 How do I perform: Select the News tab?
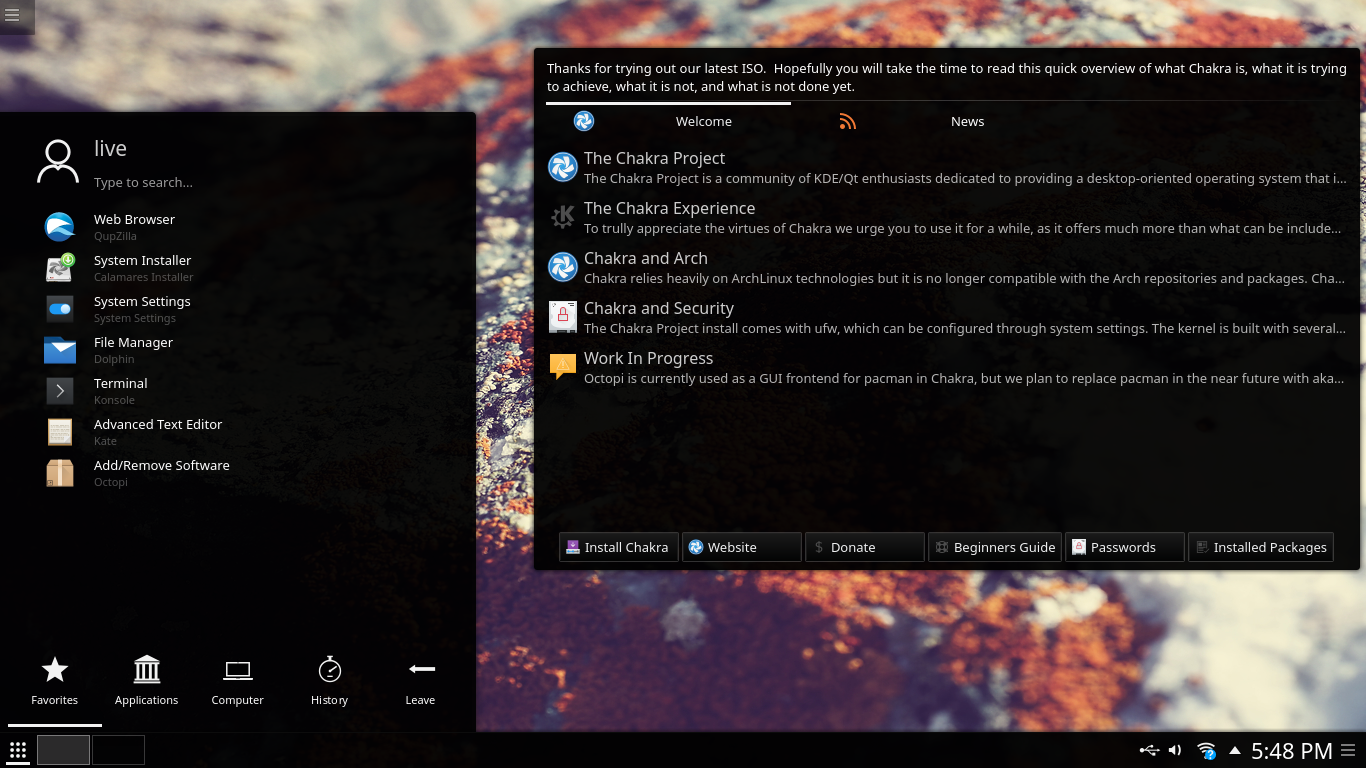967,121
